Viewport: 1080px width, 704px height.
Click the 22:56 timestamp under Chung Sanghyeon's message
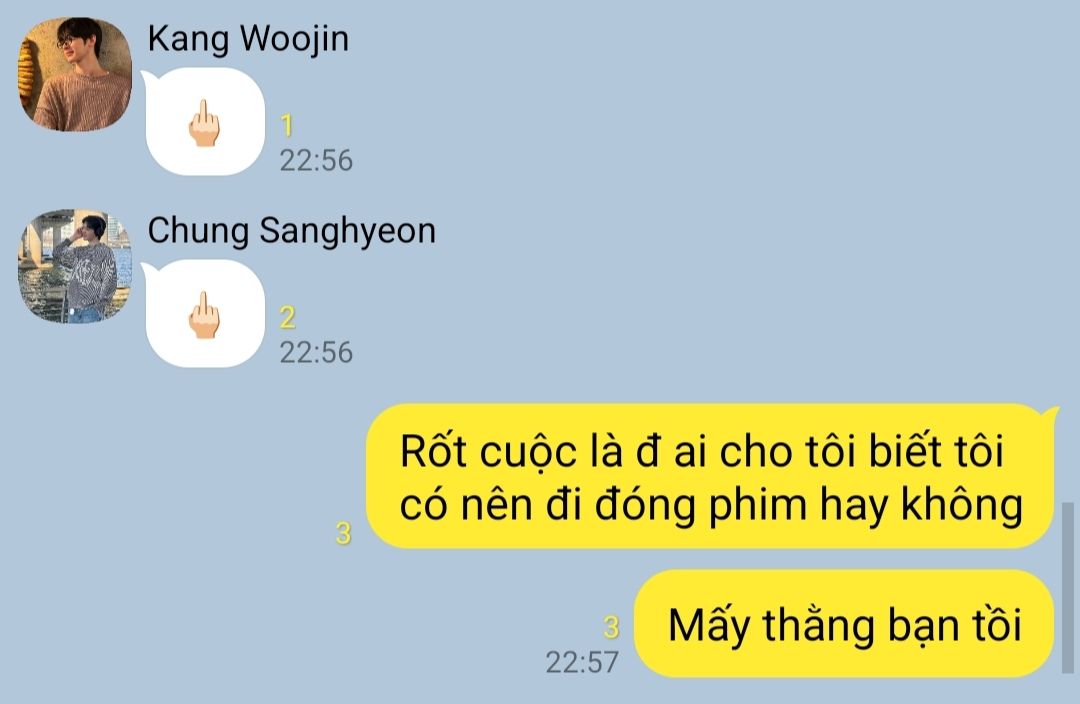pyautogui.click(x=316, y=353)
